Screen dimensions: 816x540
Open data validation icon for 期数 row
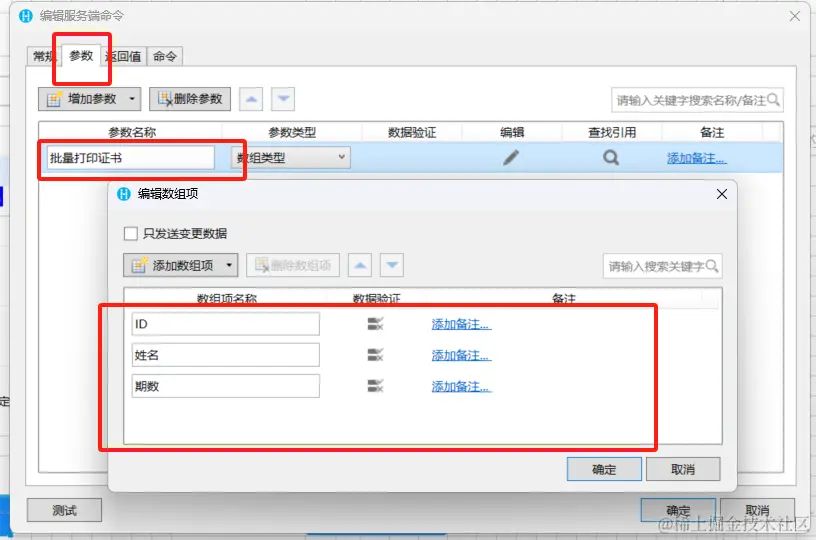pos(375,386)
